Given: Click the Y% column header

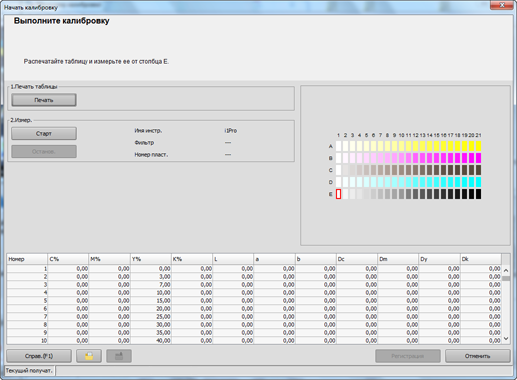Looking at the screenshot, I should click(151, 259).
